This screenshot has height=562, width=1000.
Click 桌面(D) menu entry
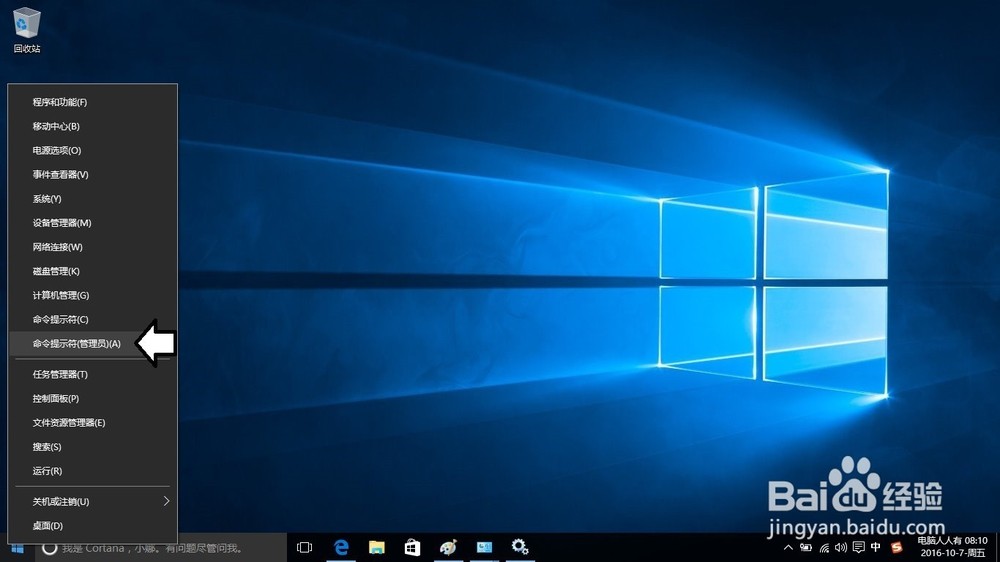[x=92, y=526]
